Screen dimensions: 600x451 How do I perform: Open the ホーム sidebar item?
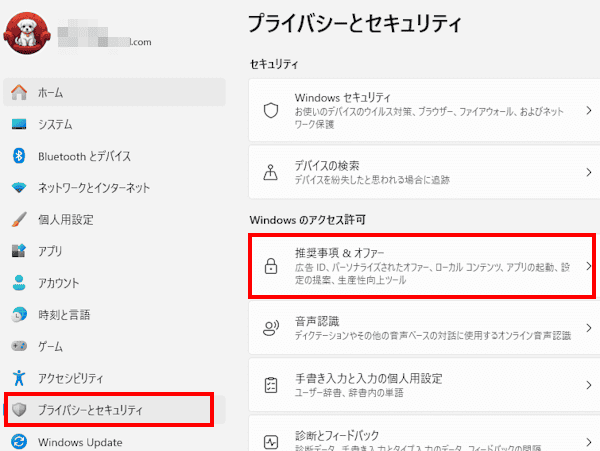pyautogui.click(x=114, y=92)
